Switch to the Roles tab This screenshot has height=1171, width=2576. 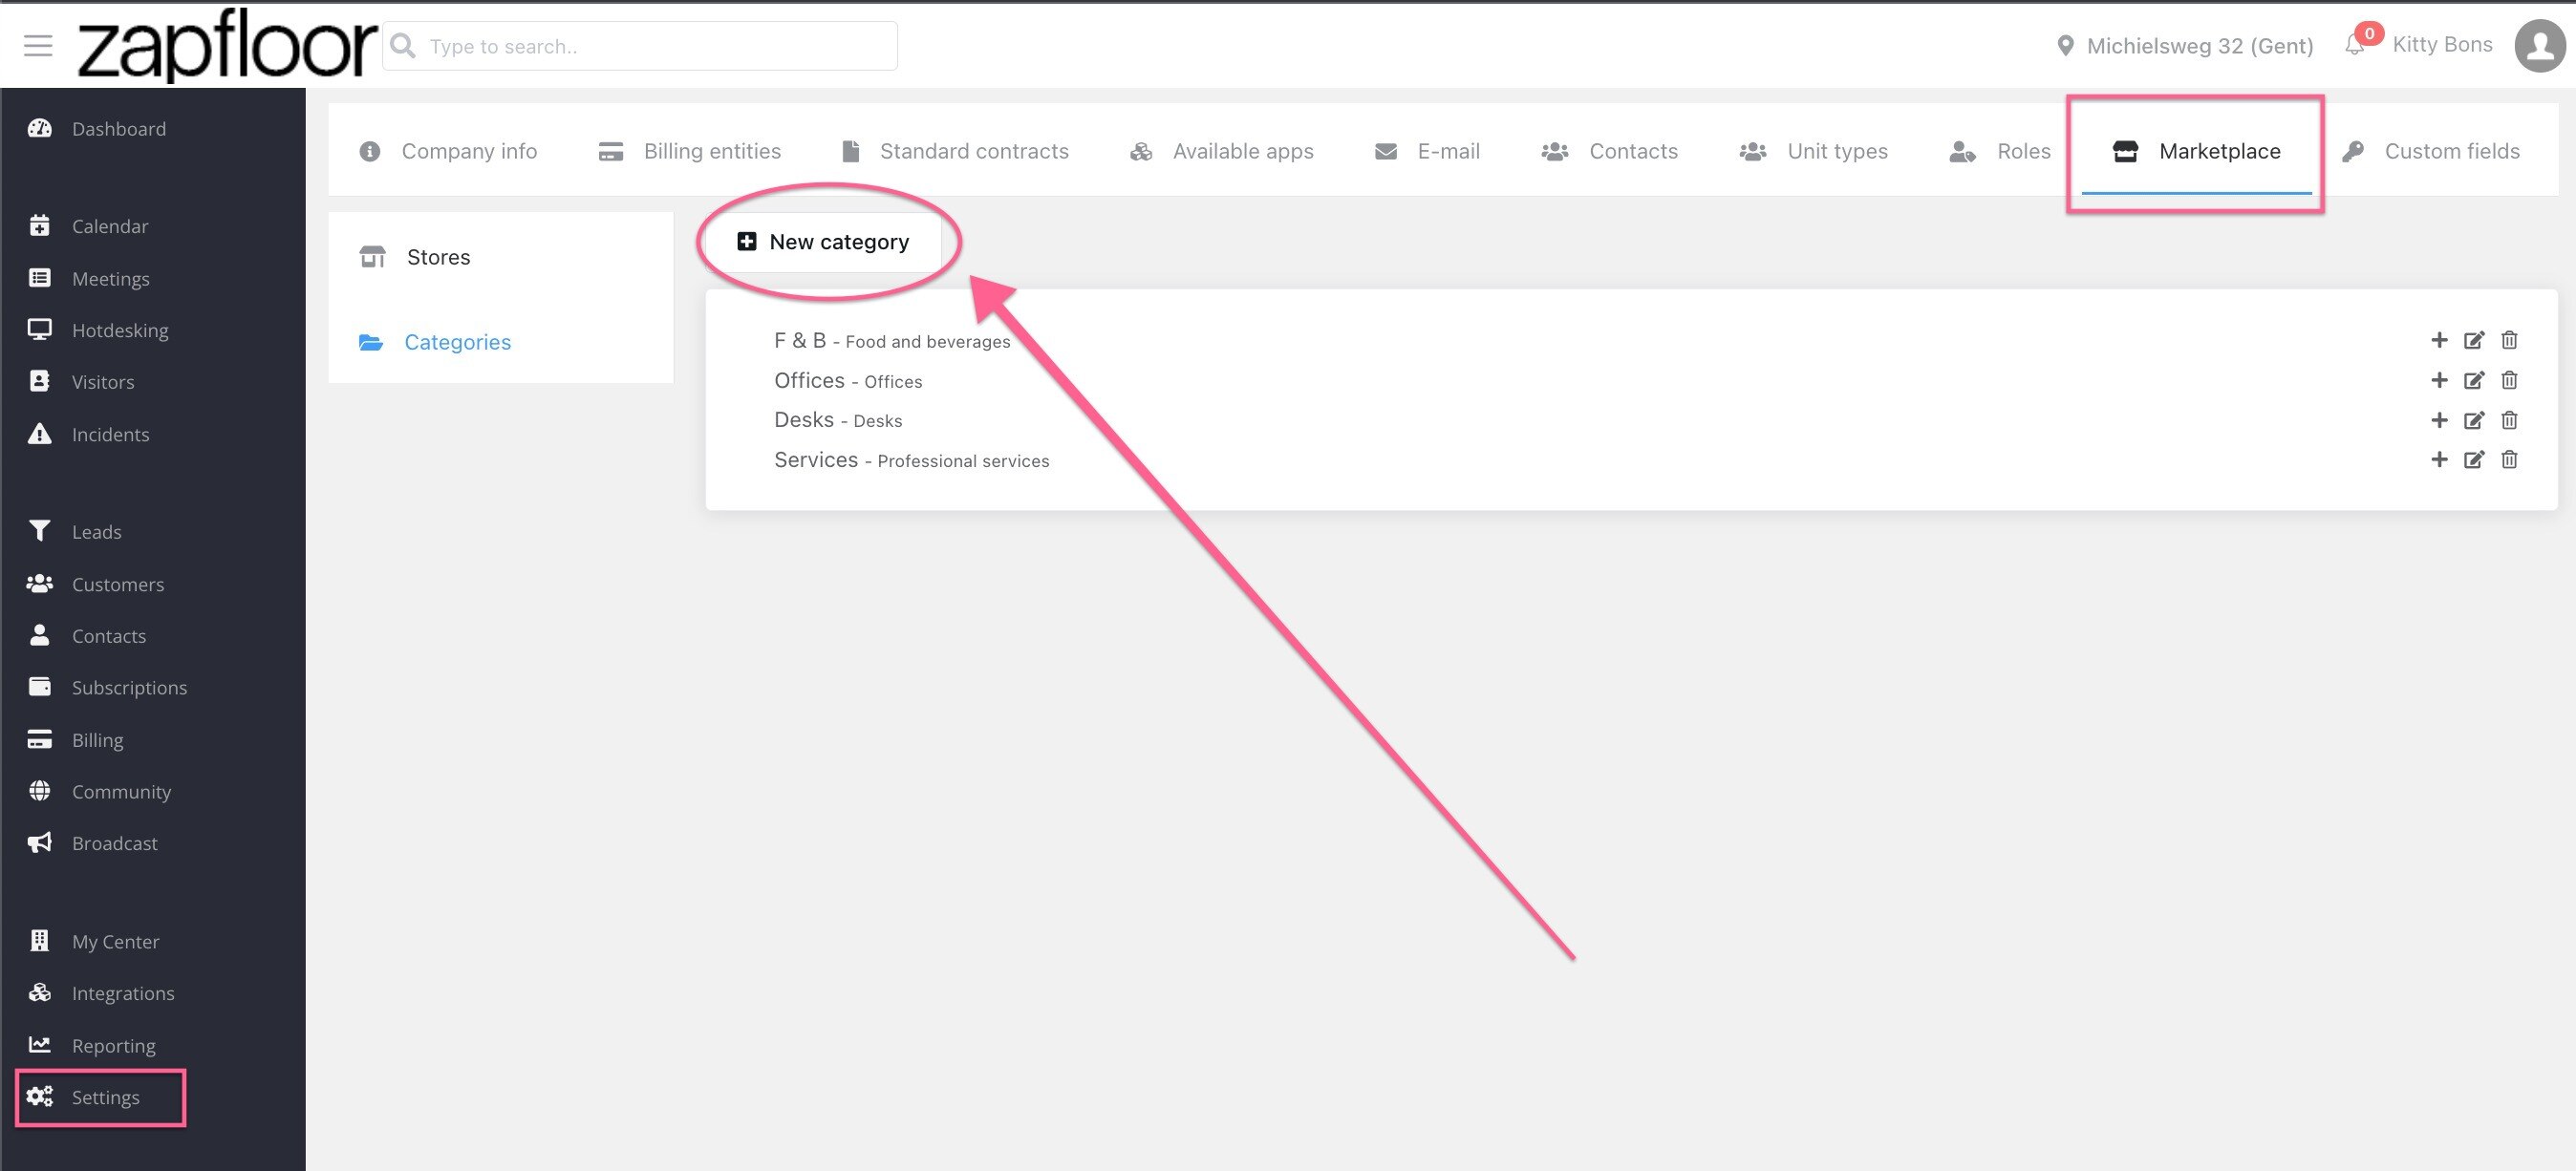click(x=2001, y=151)
